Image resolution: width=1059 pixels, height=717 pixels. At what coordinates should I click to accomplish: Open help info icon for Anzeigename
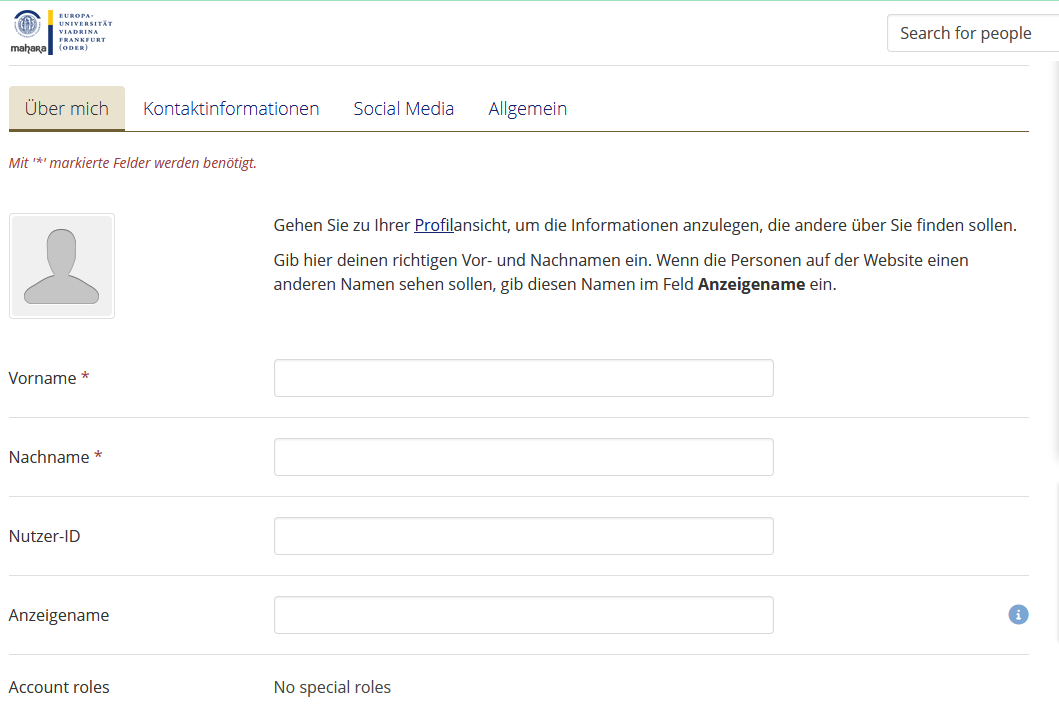(x=1018, y=614)
